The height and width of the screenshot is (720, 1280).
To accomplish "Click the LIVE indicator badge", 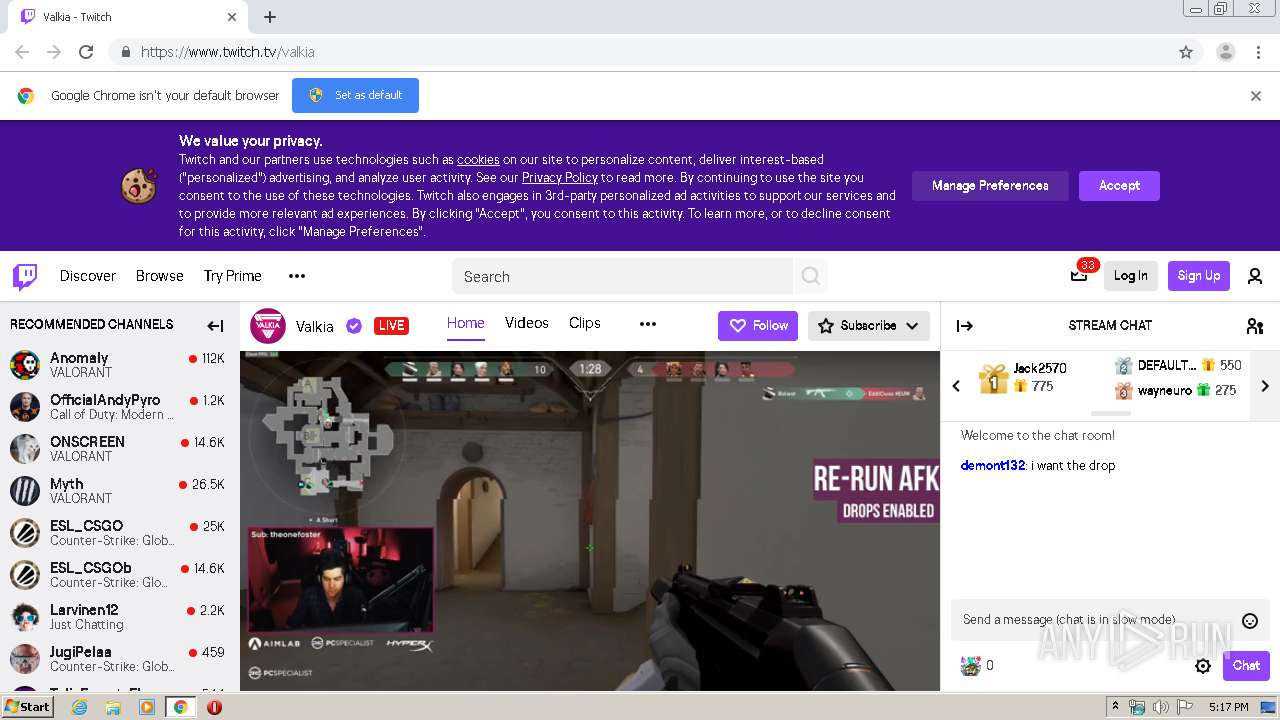I will point(391,326).
